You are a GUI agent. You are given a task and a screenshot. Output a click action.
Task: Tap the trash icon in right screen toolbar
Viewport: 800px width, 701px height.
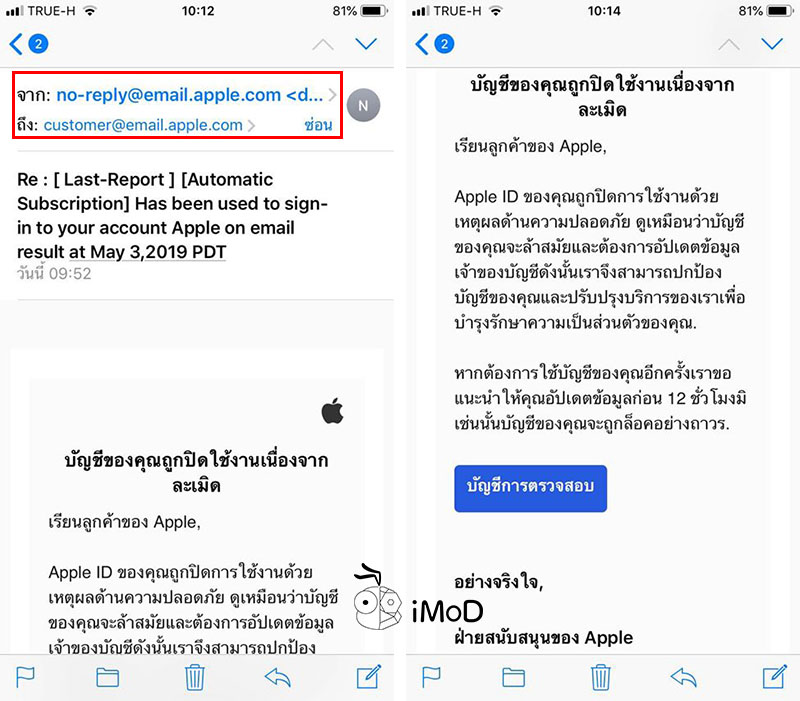(x=600, y=677)
